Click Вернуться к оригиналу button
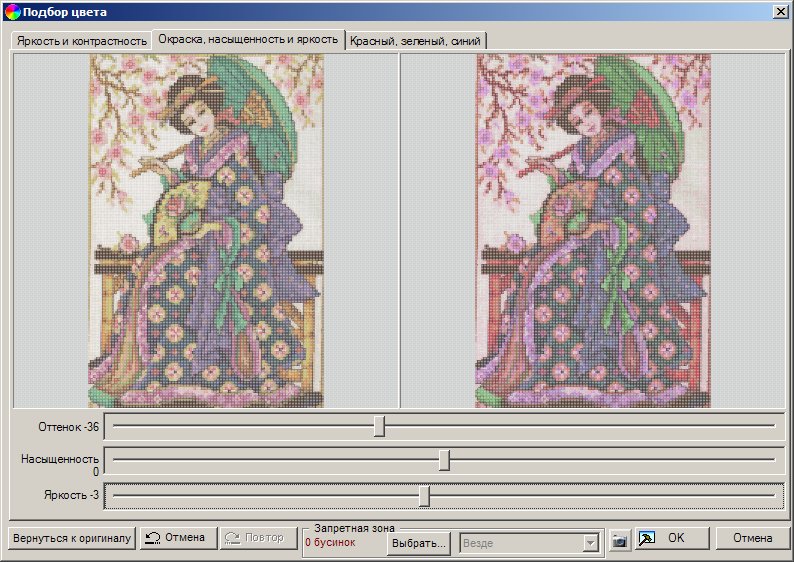 (x=72, y=538)
